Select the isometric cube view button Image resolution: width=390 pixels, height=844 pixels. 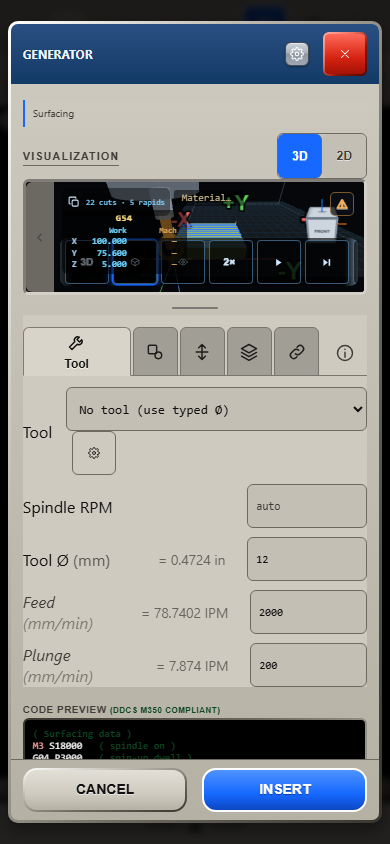[135, 262]
